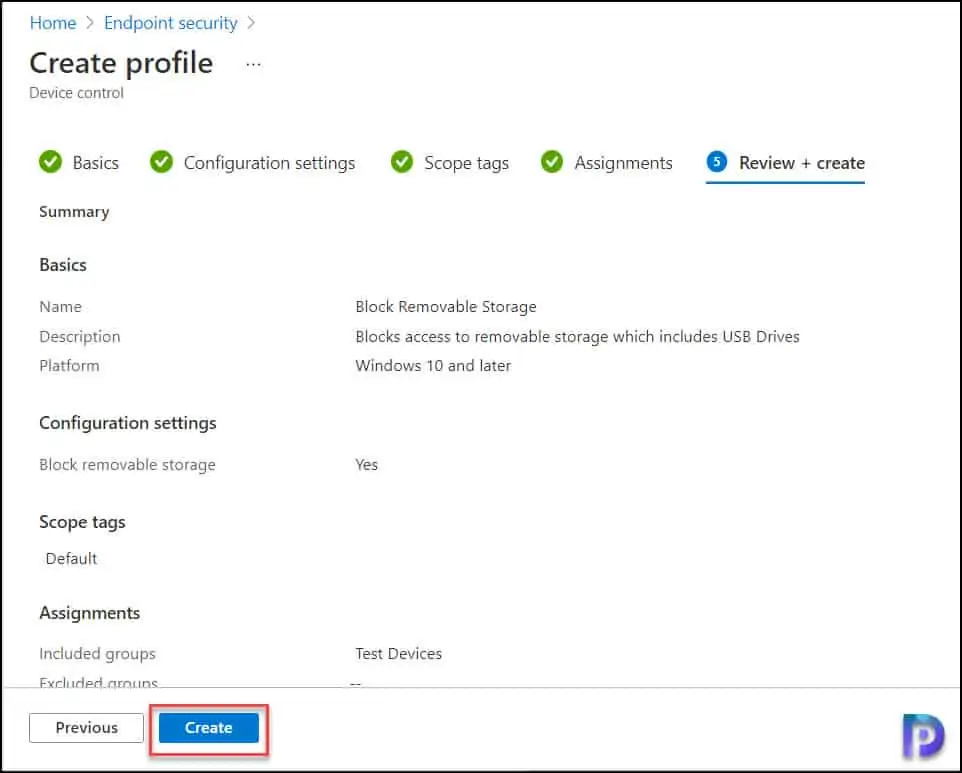Click the 'Test Devices' included group value

coord(398,653)
